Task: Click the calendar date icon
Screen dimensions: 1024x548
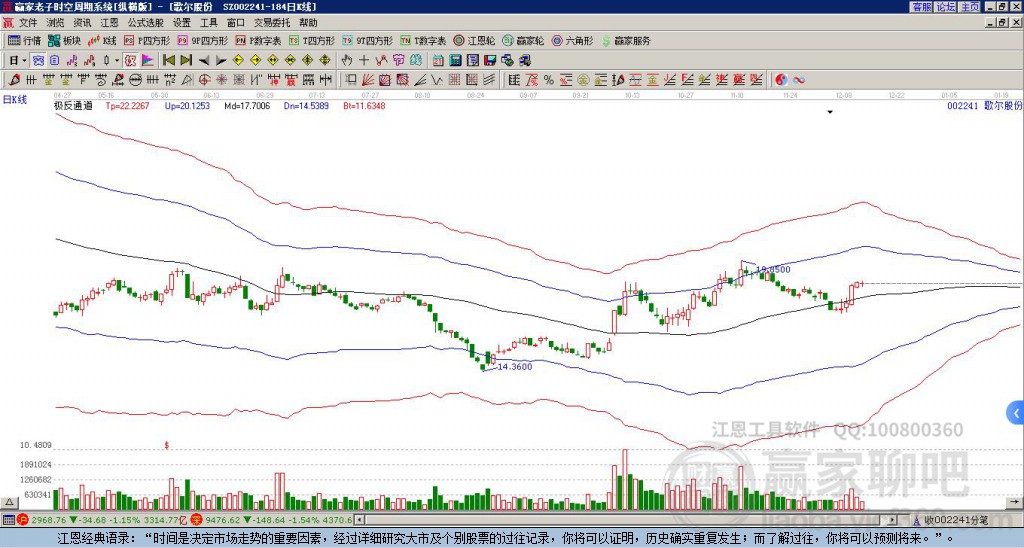Action: (438, 61)
